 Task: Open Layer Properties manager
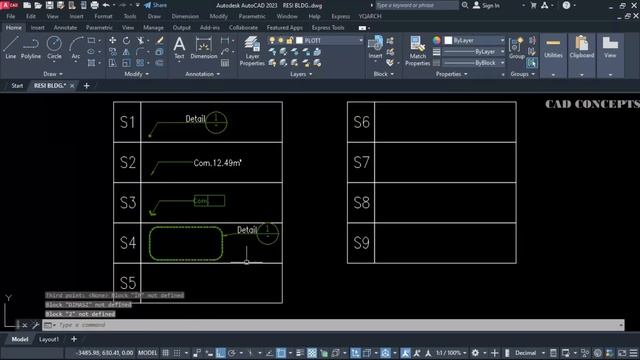click(252, 51)
